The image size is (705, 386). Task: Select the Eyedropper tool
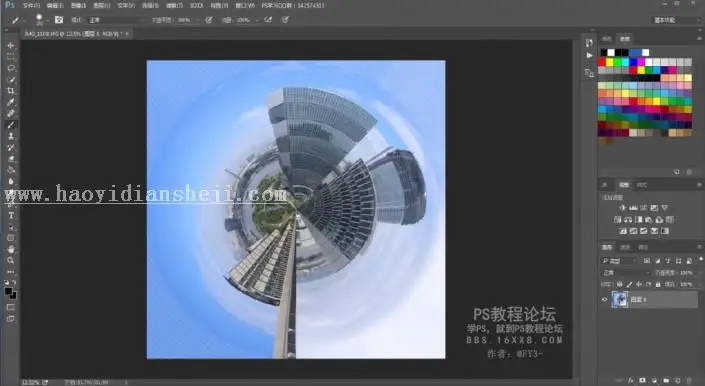pos(11,102)
